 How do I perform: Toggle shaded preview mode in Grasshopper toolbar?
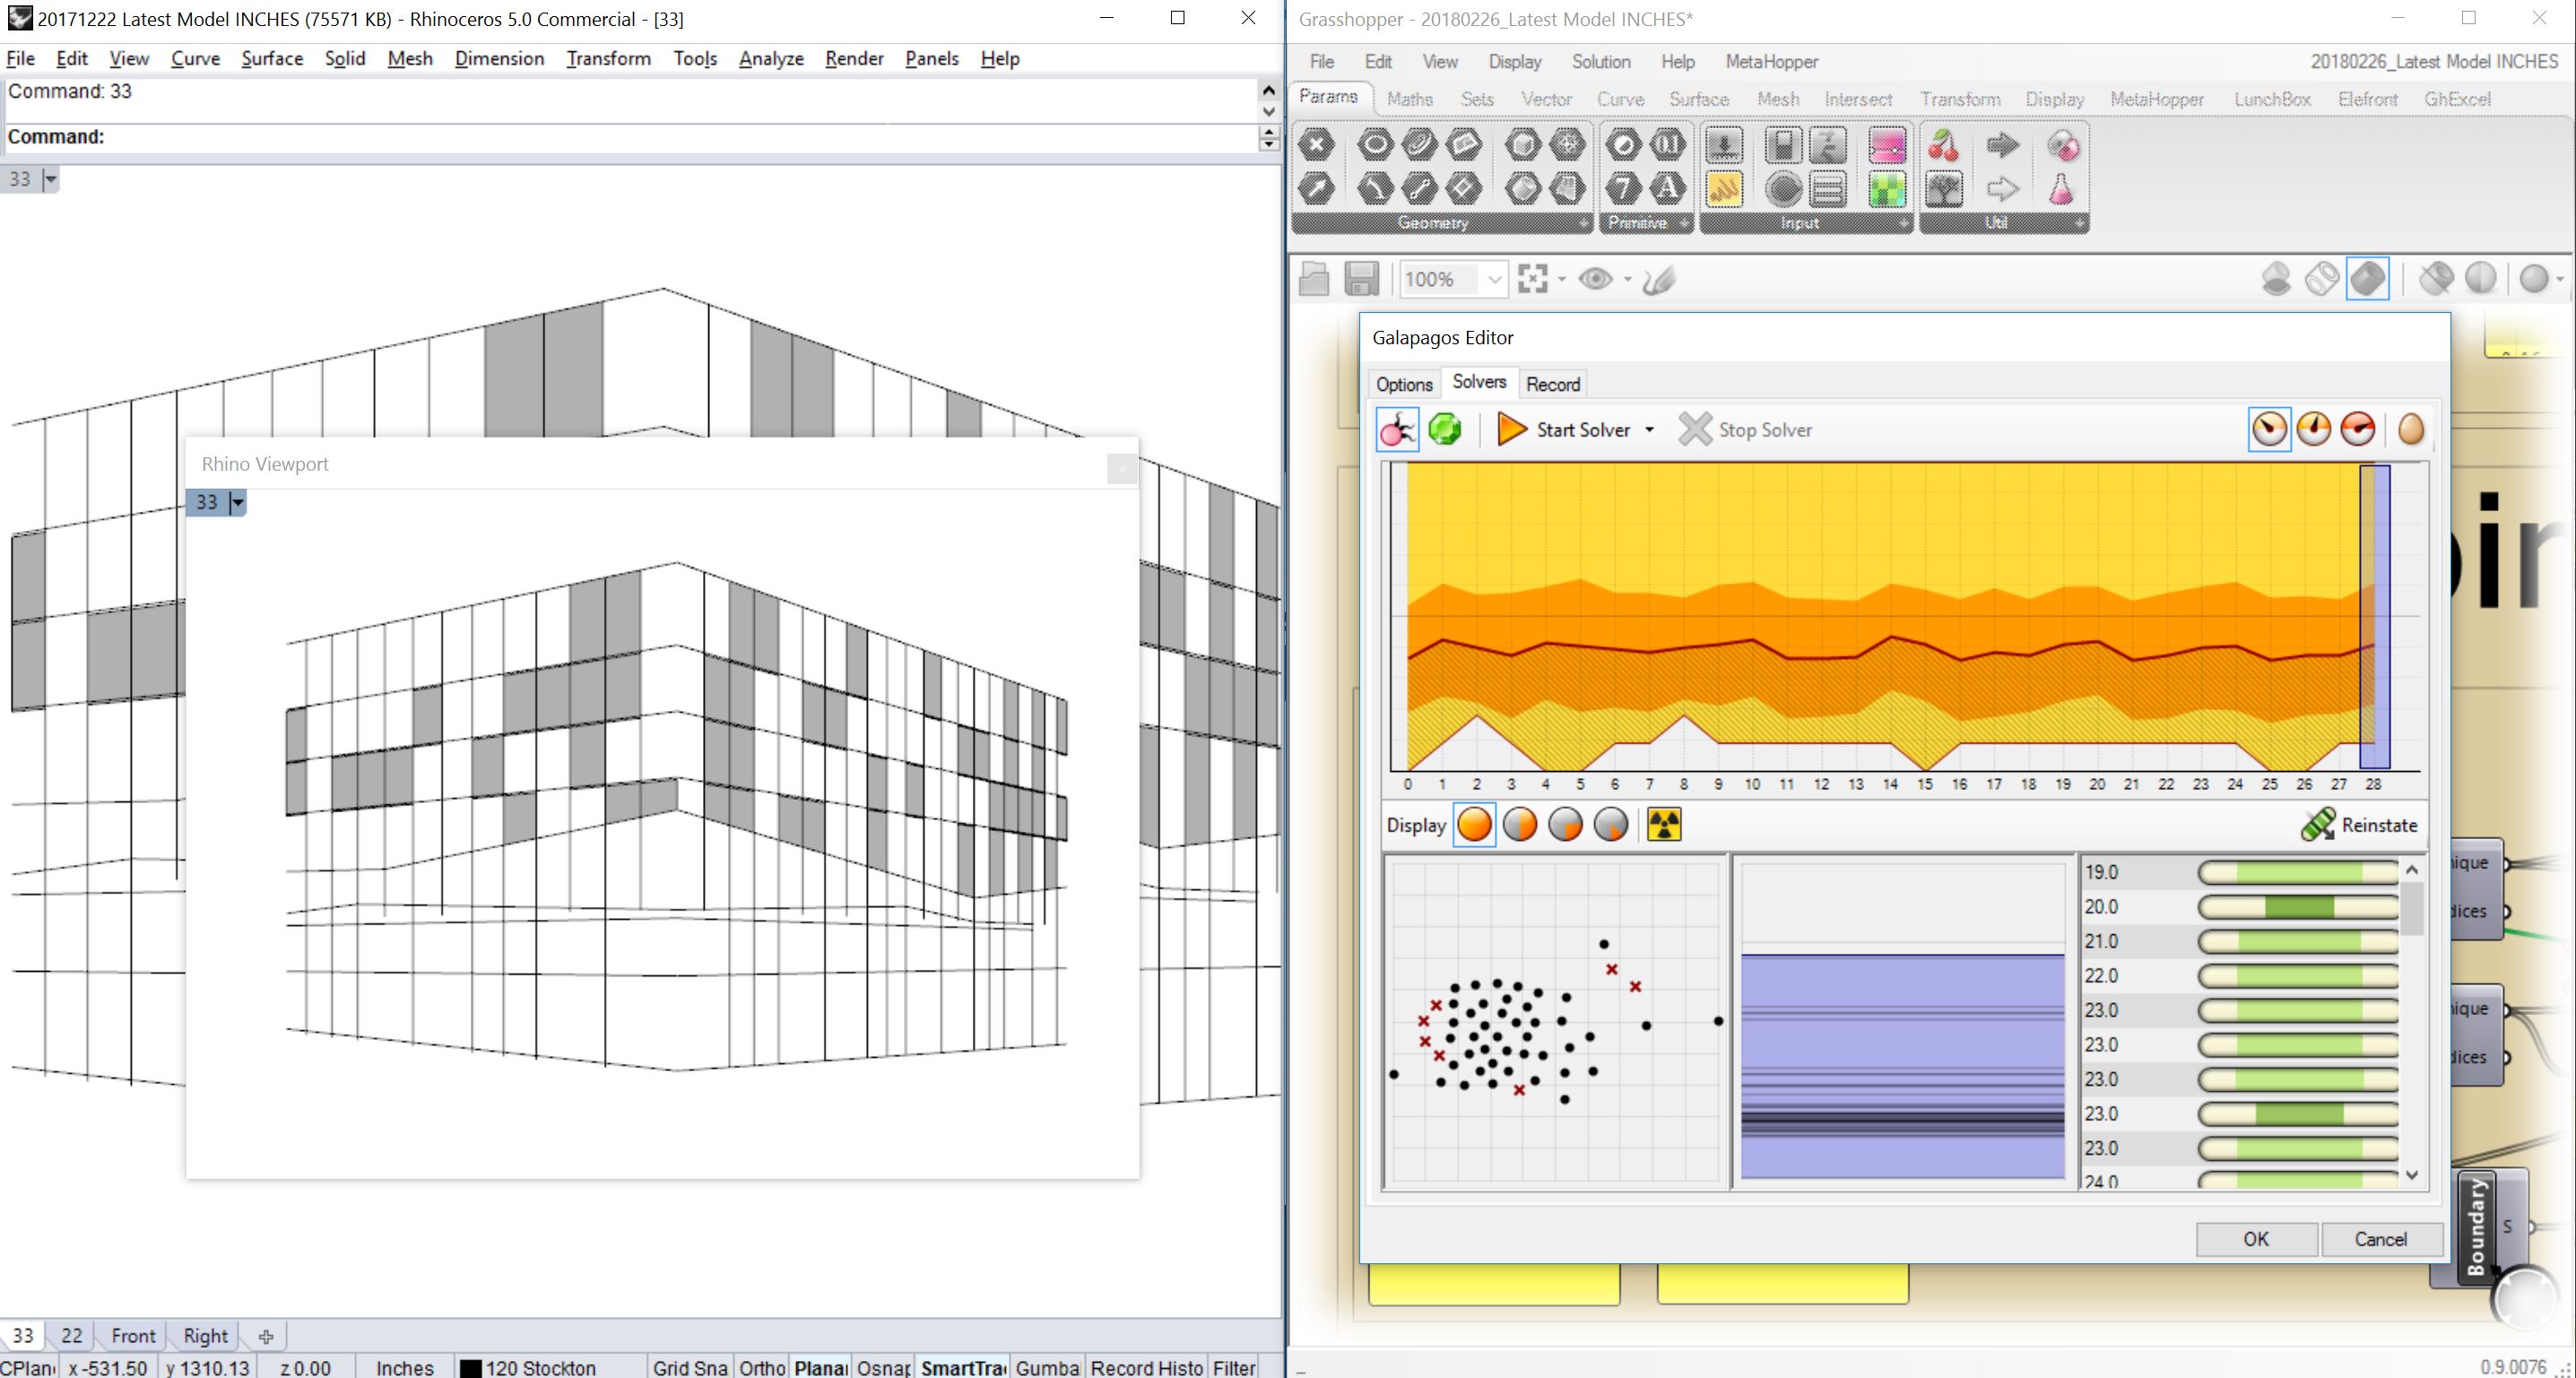(2367, 279)
